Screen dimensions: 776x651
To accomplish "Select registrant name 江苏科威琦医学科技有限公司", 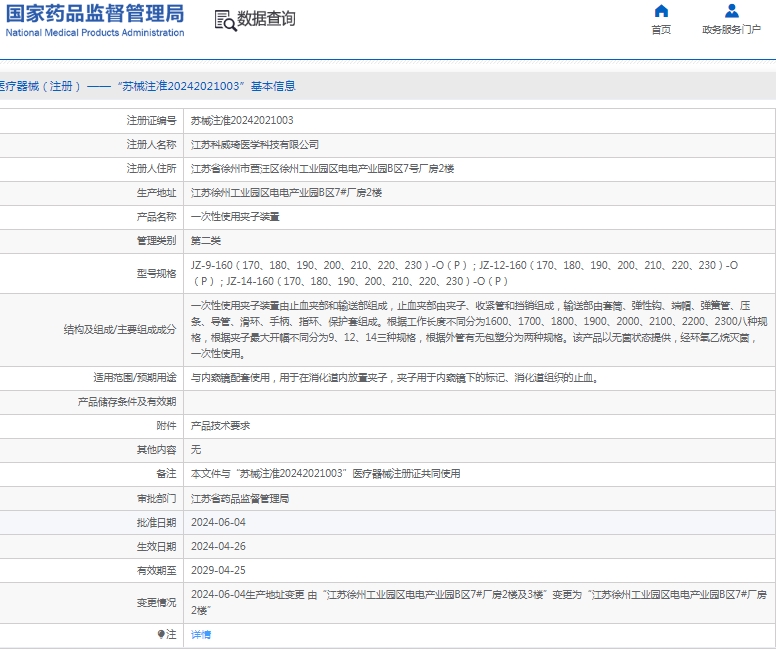I will click(255, 145).
